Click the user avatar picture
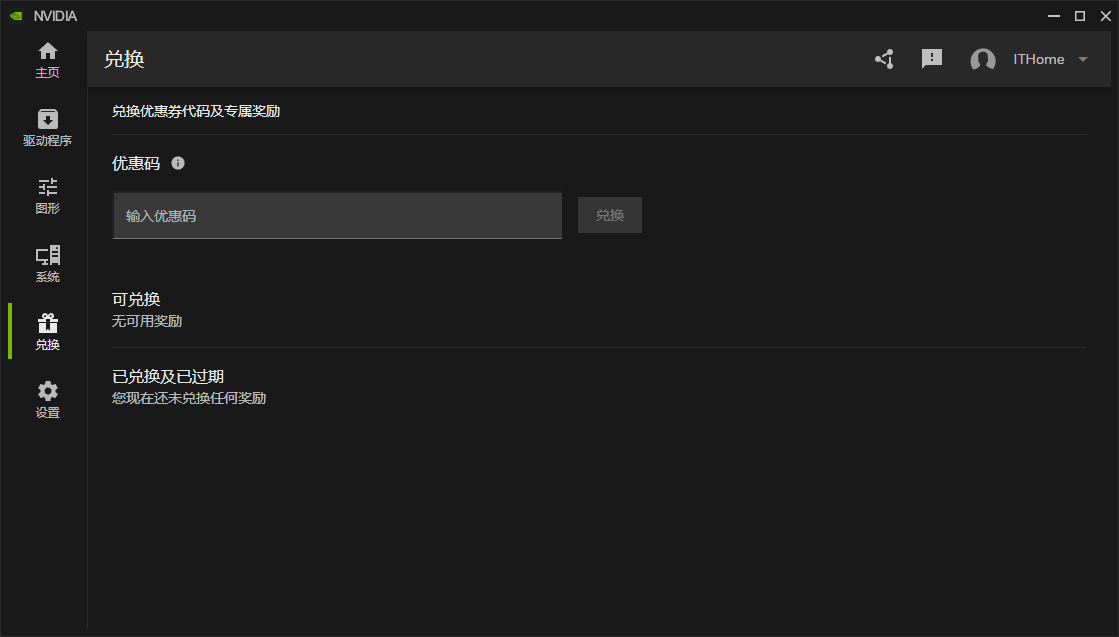 [x=983, y=60]
